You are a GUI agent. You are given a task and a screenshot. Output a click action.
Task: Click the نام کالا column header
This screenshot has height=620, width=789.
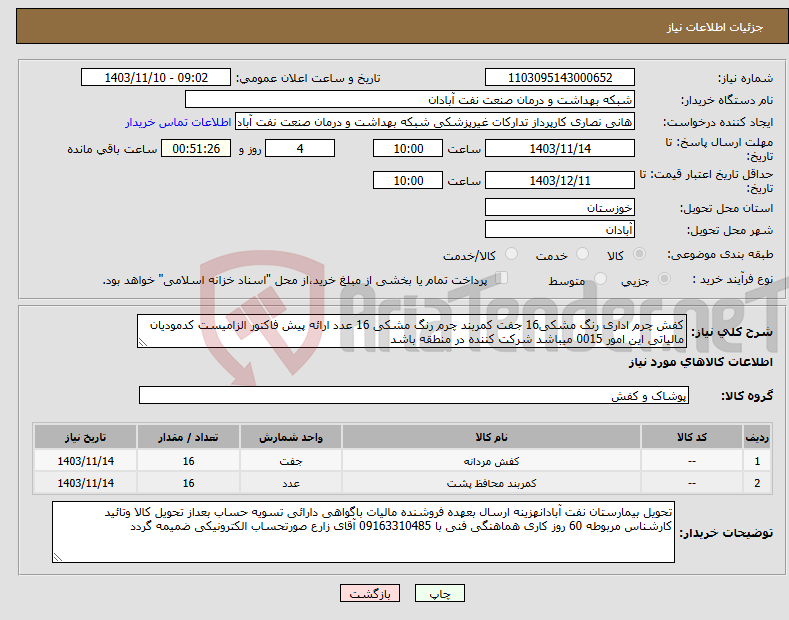point(491,437)
